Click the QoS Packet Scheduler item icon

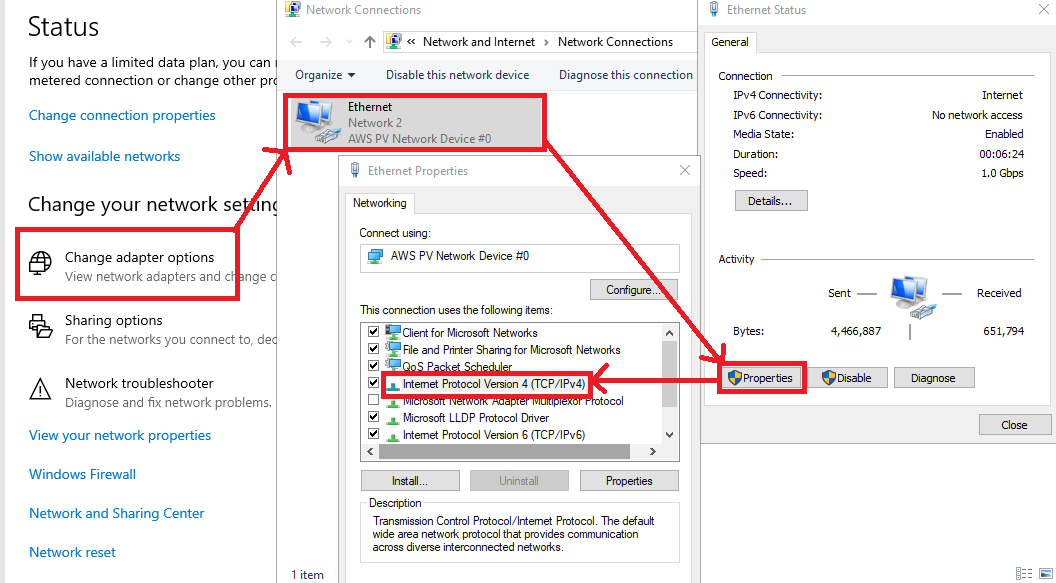point(393,366)
